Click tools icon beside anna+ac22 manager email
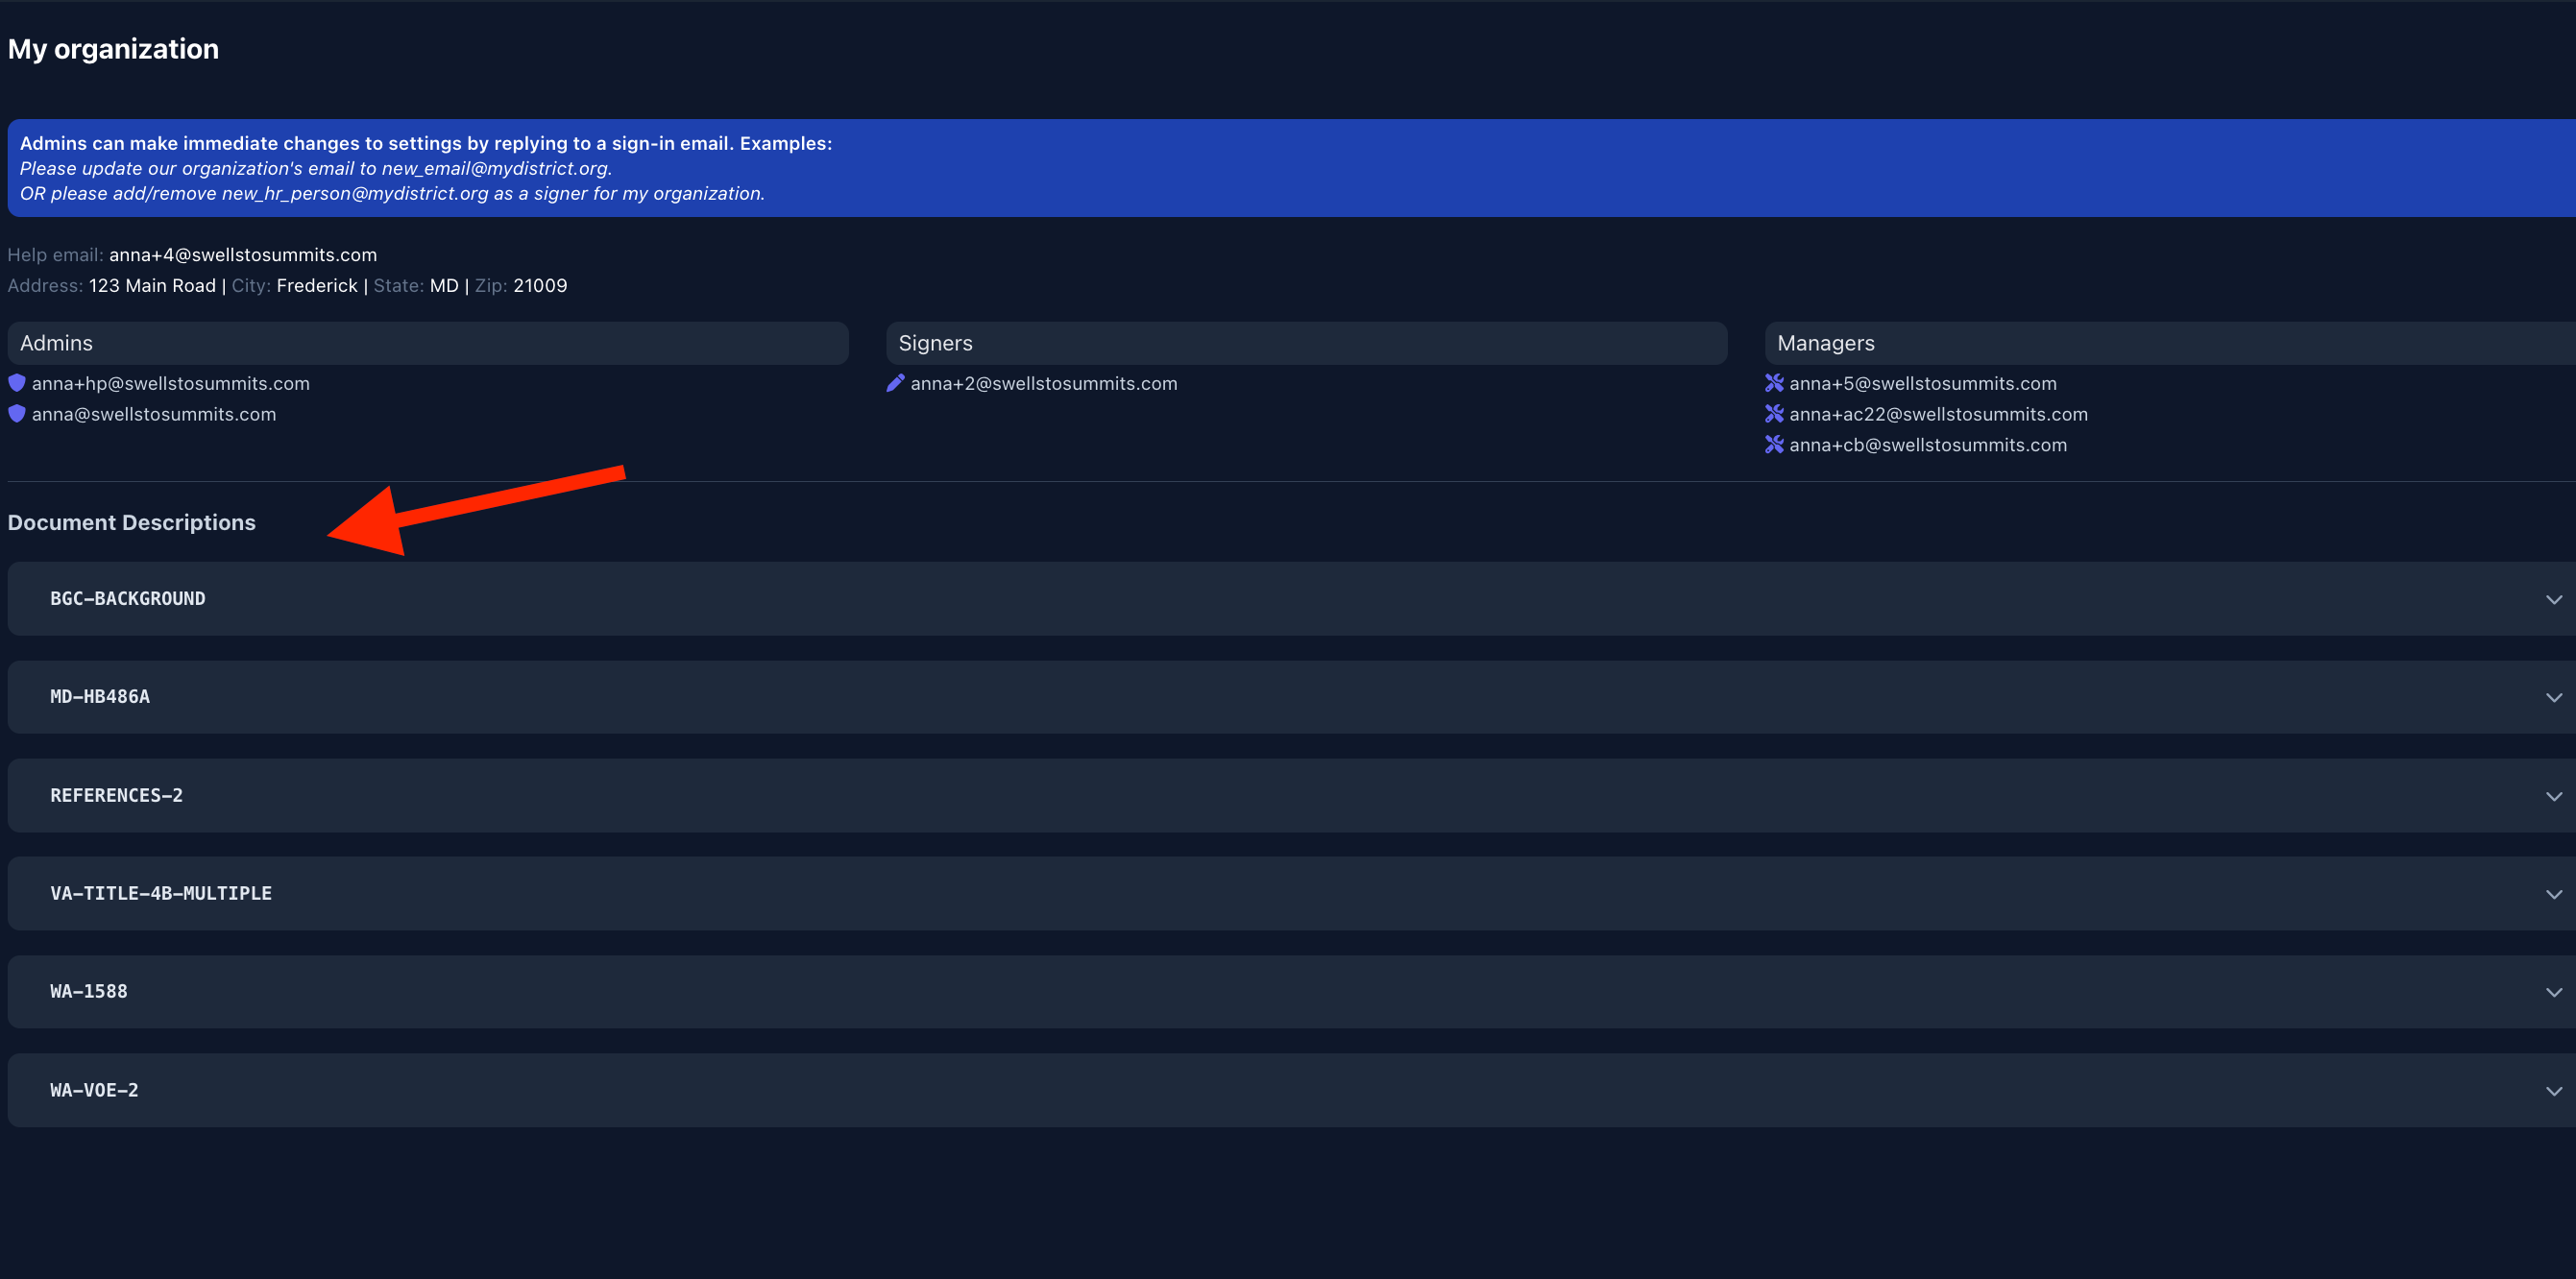Screen dimensions: 2576x1279 click(1774, 414)
